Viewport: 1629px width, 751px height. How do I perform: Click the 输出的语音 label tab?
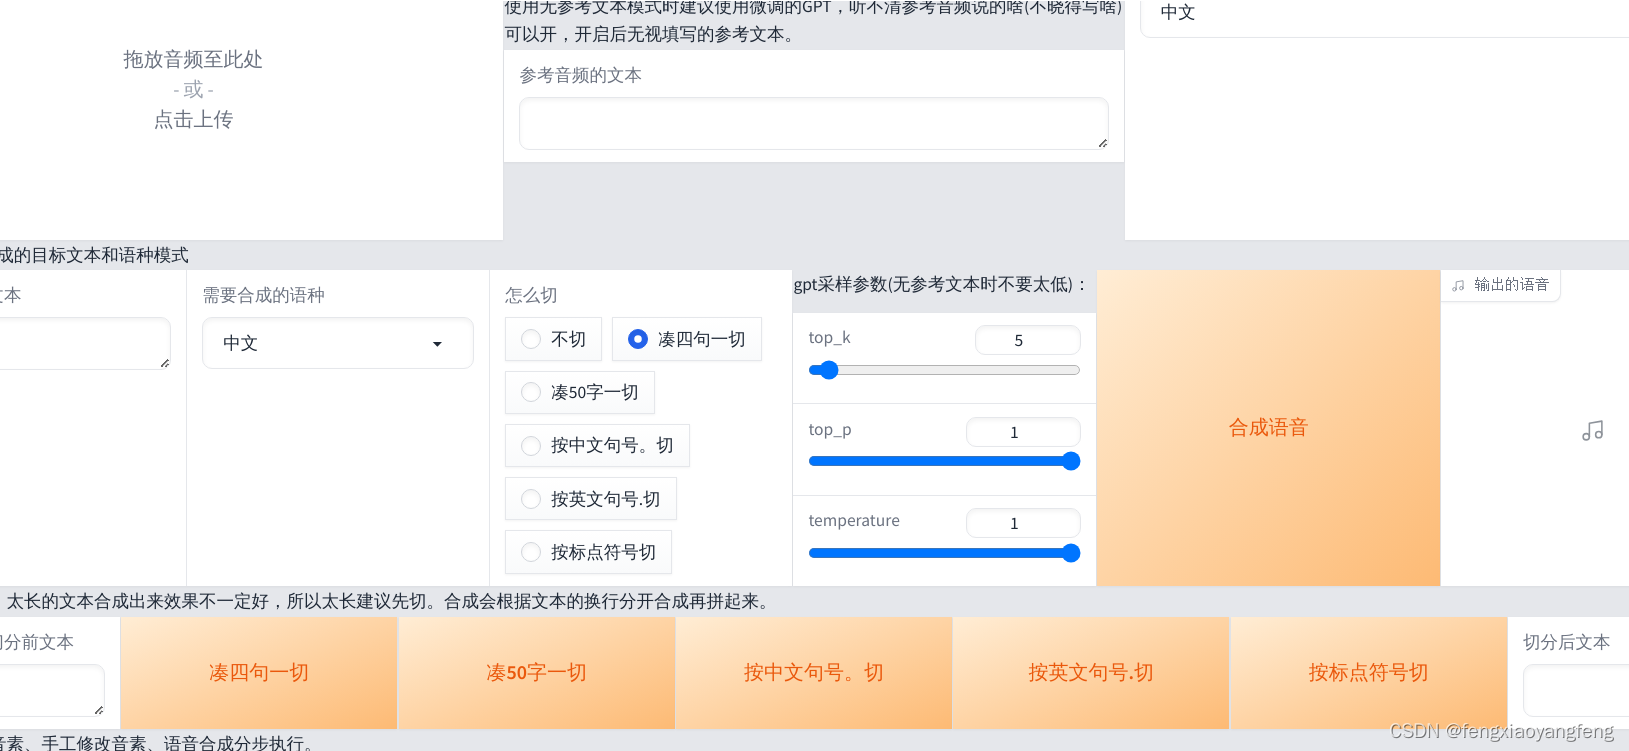pyautogui.click(x=1500, y=285)
